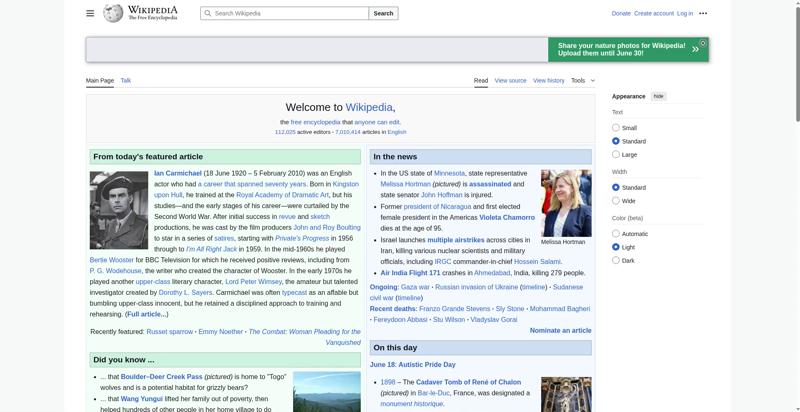Open Air India Flight 171 link
Screen dimensions: 800x412
pos(410,273)
